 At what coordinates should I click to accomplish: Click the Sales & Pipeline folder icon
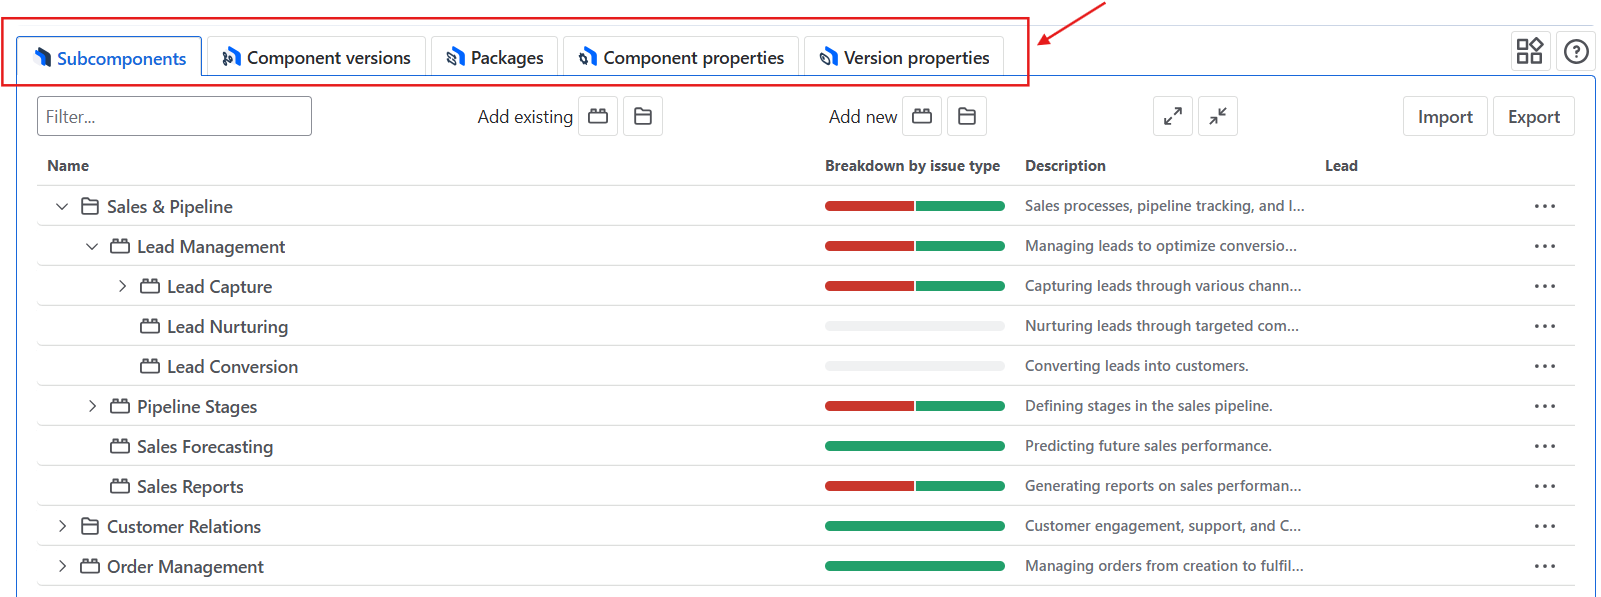(x=90, y=206)
